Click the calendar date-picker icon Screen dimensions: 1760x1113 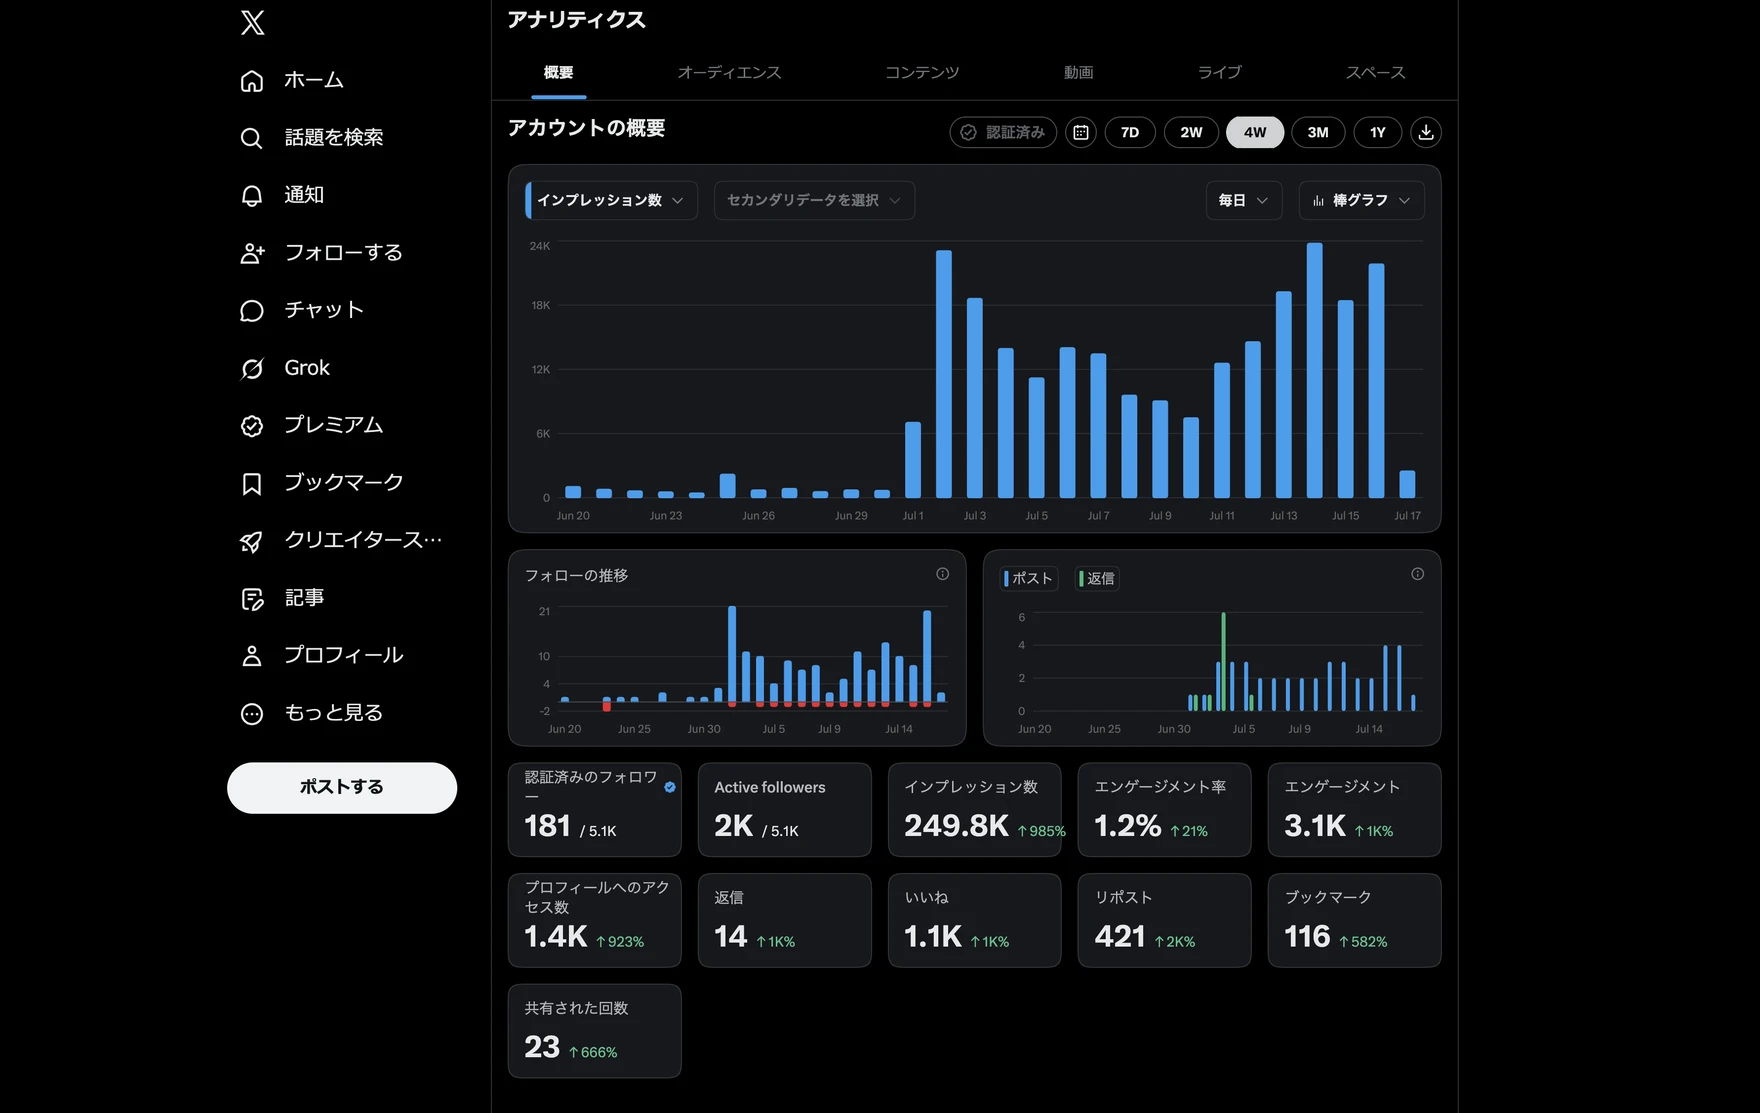1081,132
